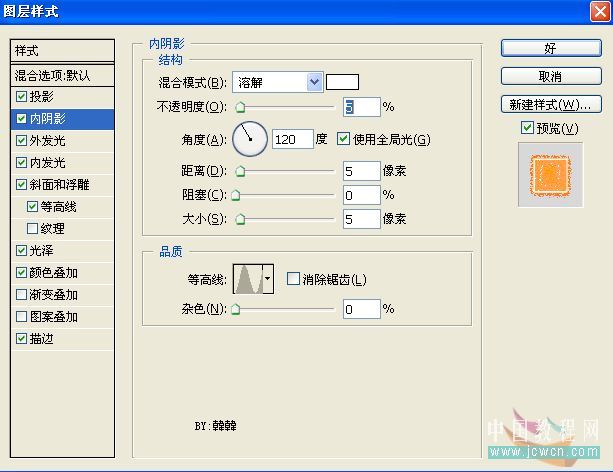Click 新建样式(W)... new style button
This screenshot has width=613, height=472.
click(x=551, y=104)
